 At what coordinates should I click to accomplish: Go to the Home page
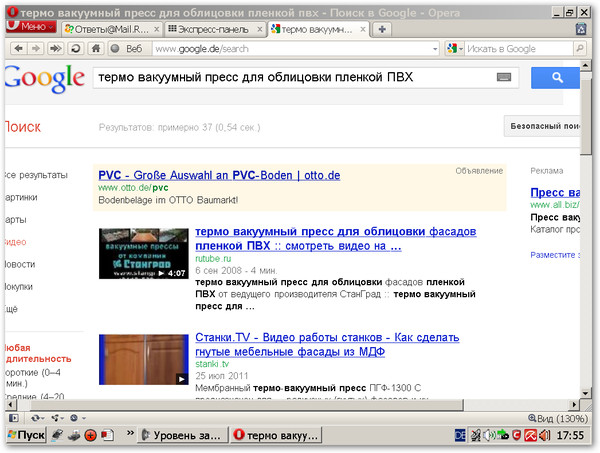[x=96, y=49]
